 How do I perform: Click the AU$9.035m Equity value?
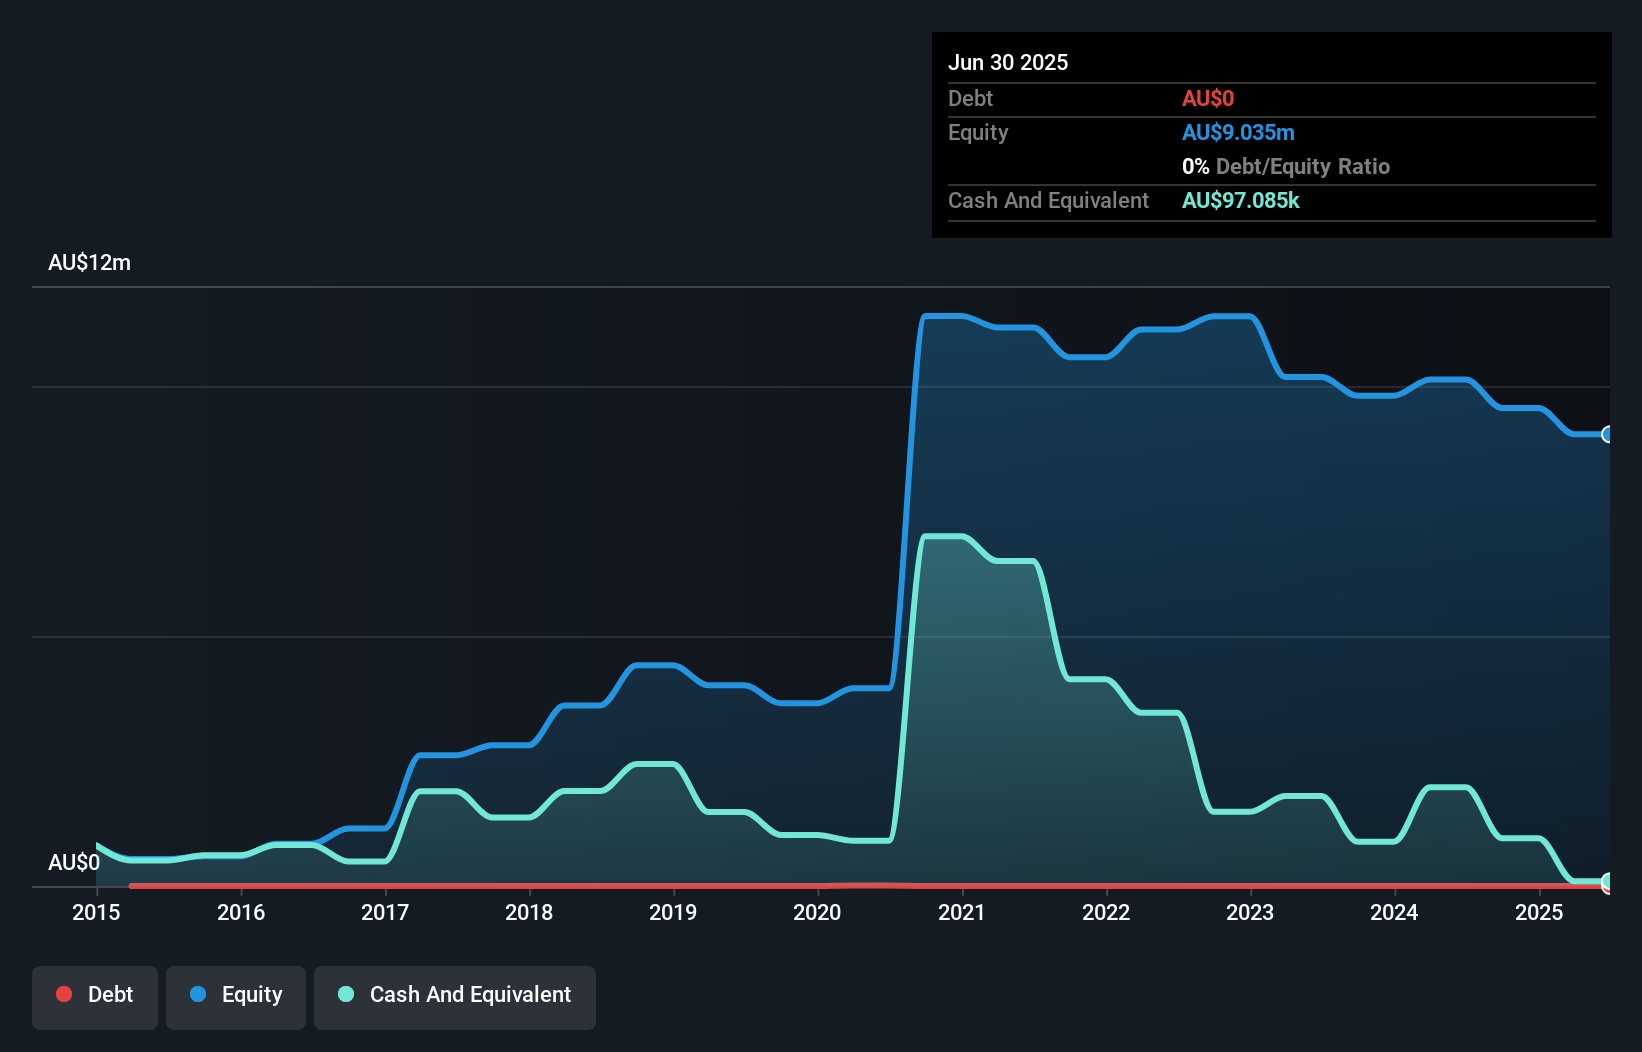pos(1238,132)
